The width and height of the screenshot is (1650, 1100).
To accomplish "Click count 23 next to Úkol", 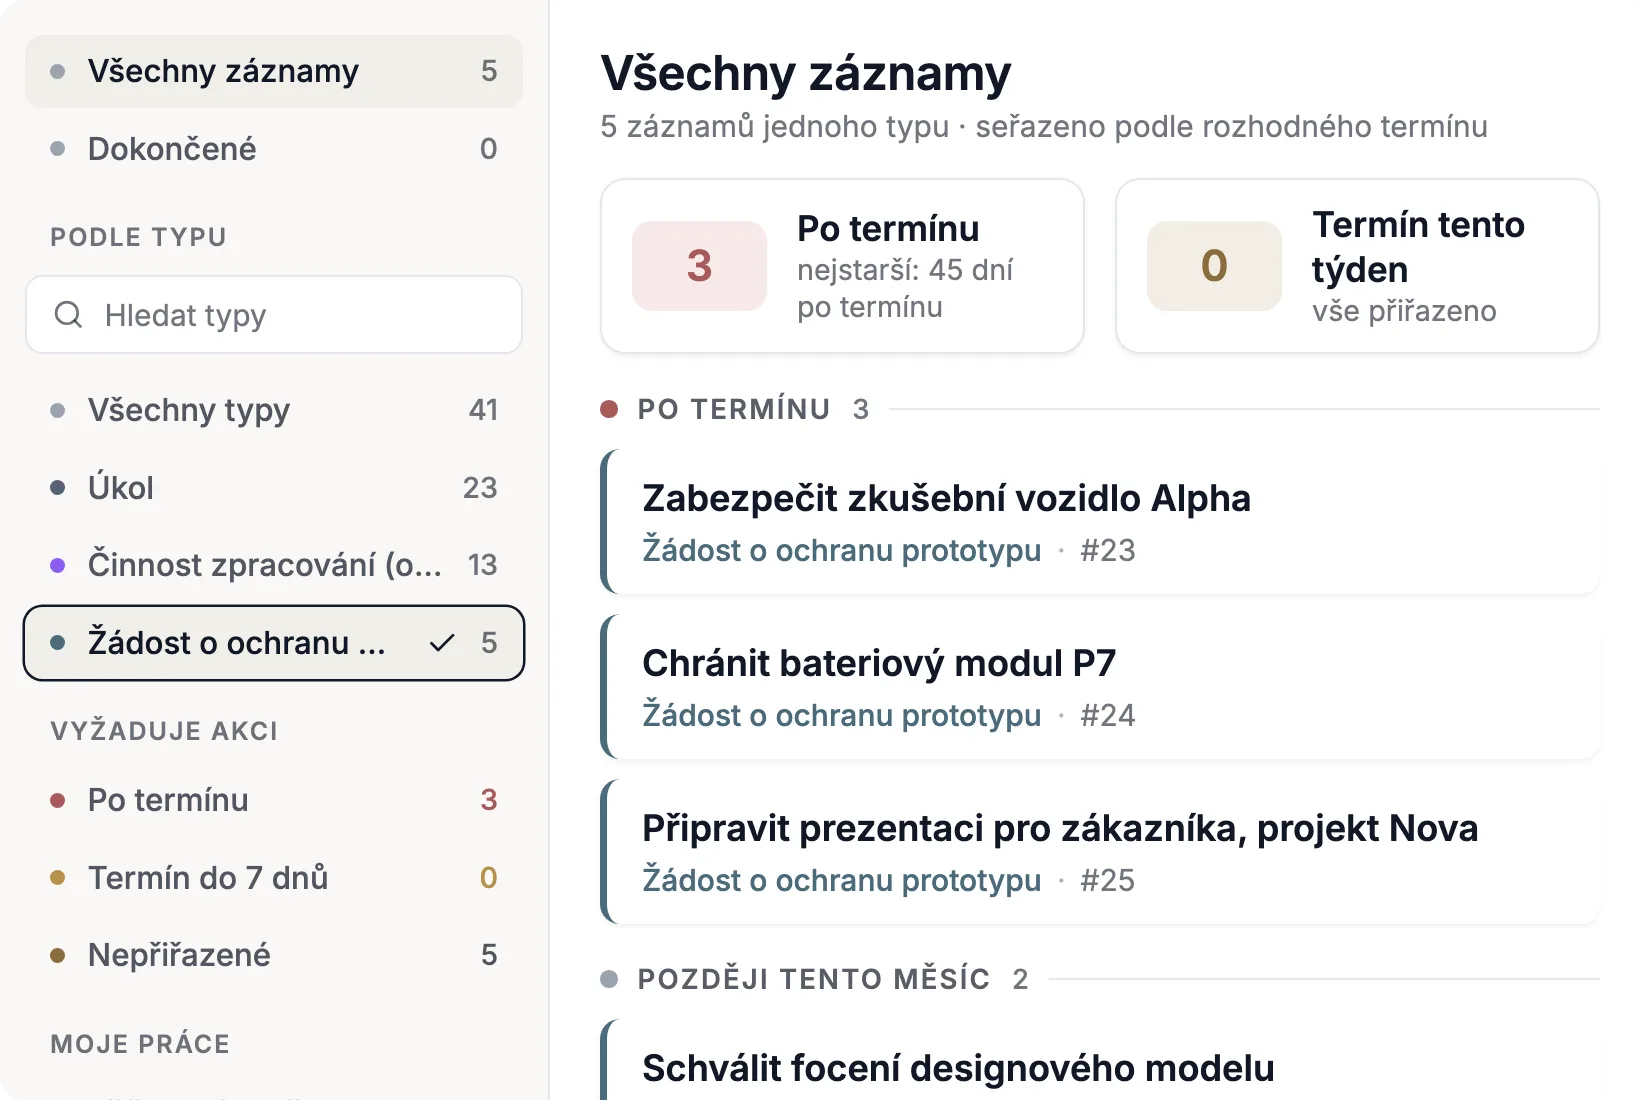I will (480, 488).
